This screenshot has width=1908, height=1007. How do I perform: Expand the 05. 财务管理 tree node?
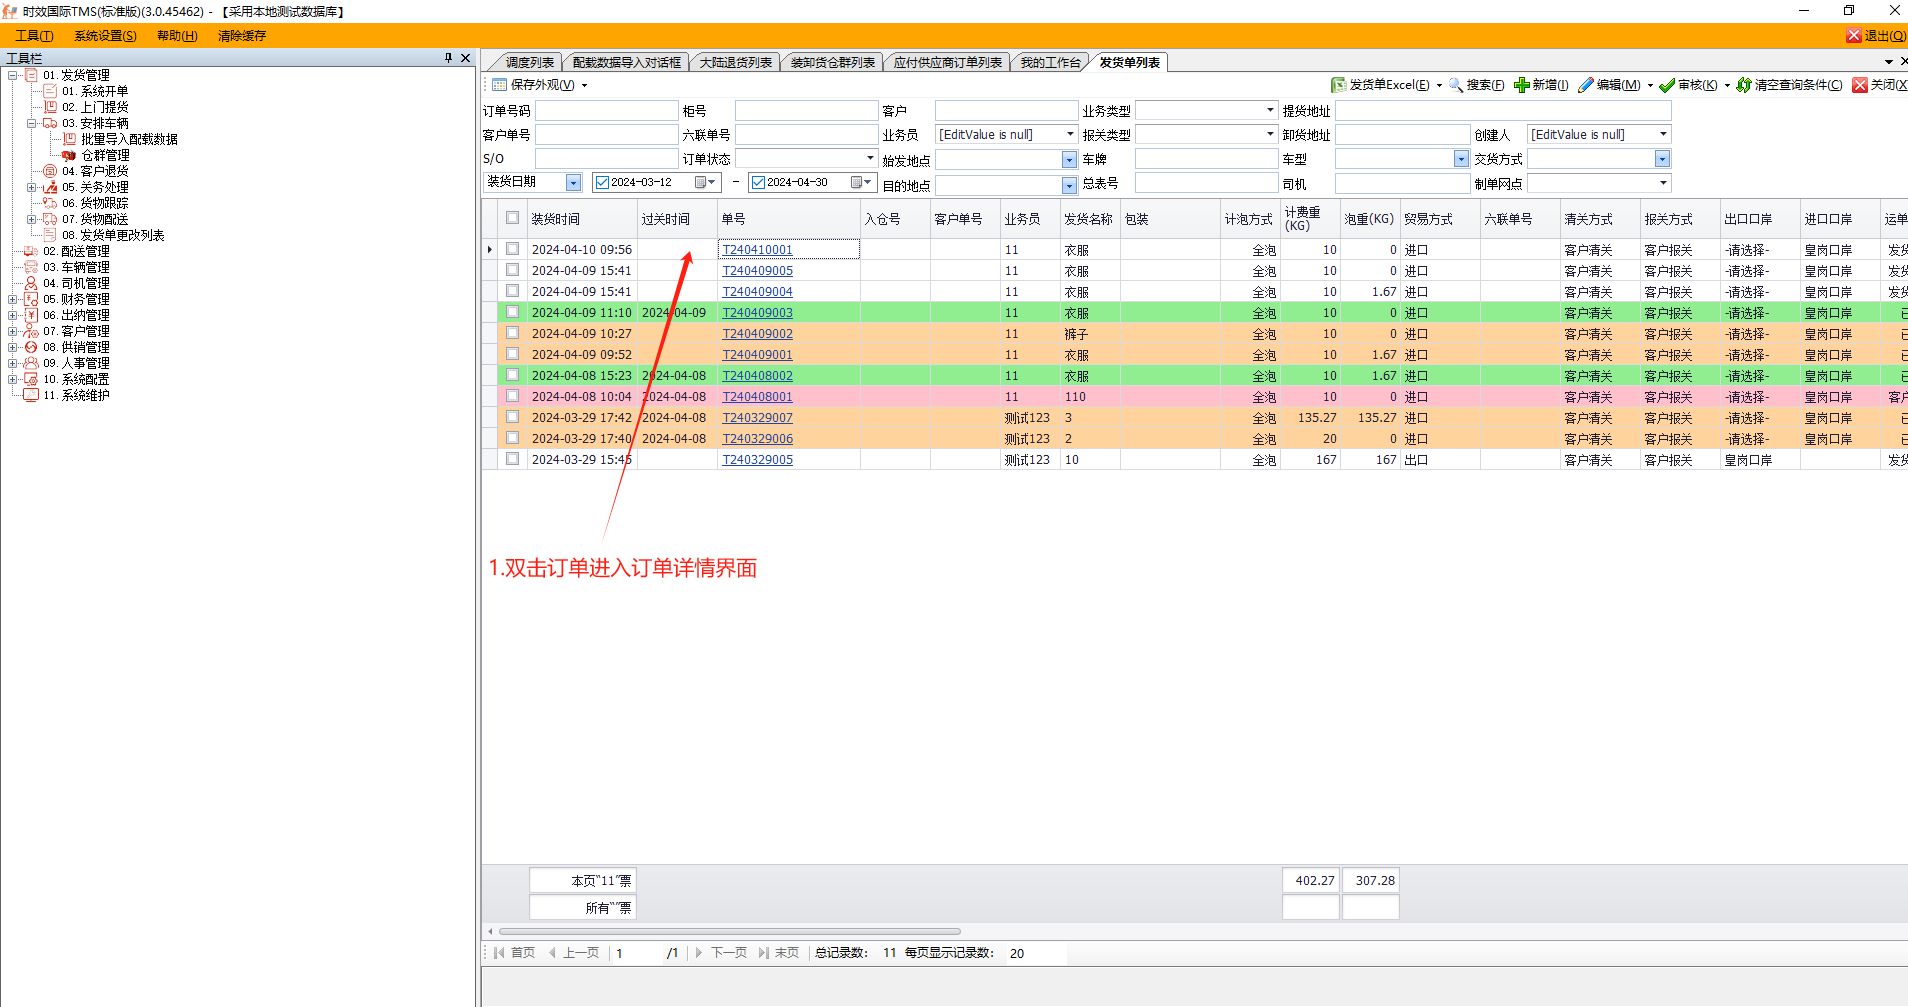[x=13, y=299]
